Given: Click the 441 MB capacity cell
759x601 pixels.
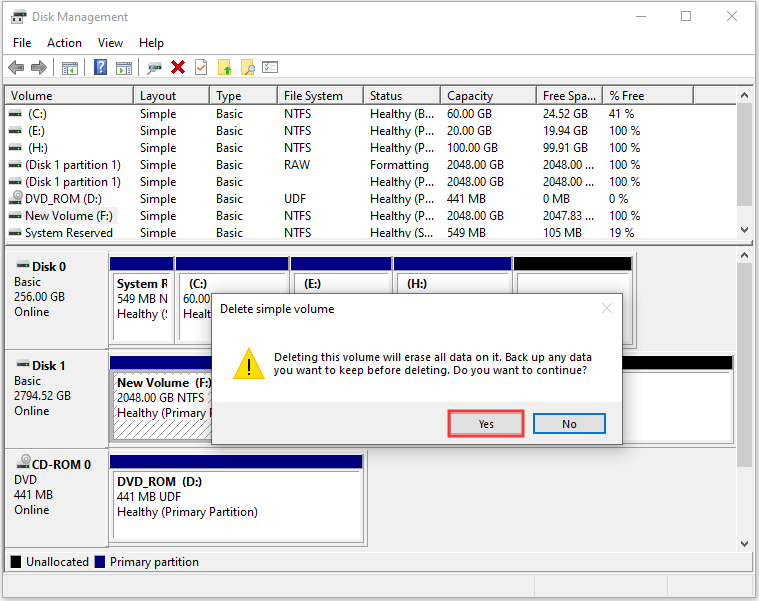Looking at the screenshot, I should [x=466, y=199].
